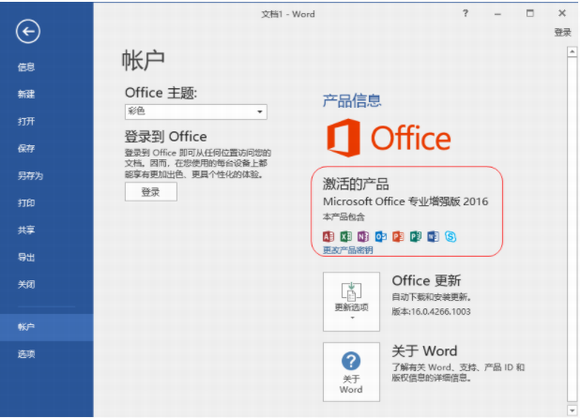Open 另存为 in the sidebar

[30, 176]
